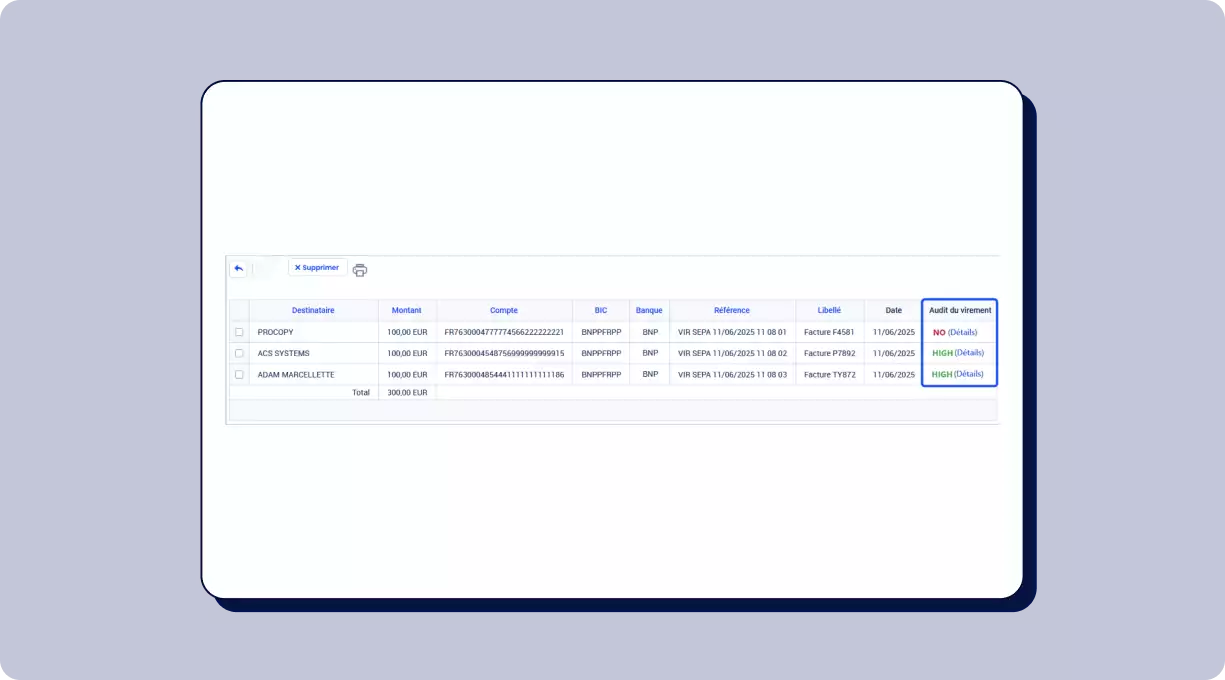Click the 300,00 EUR total amount
Viewport: 1225px width, 680px height.
click(407, 393)
